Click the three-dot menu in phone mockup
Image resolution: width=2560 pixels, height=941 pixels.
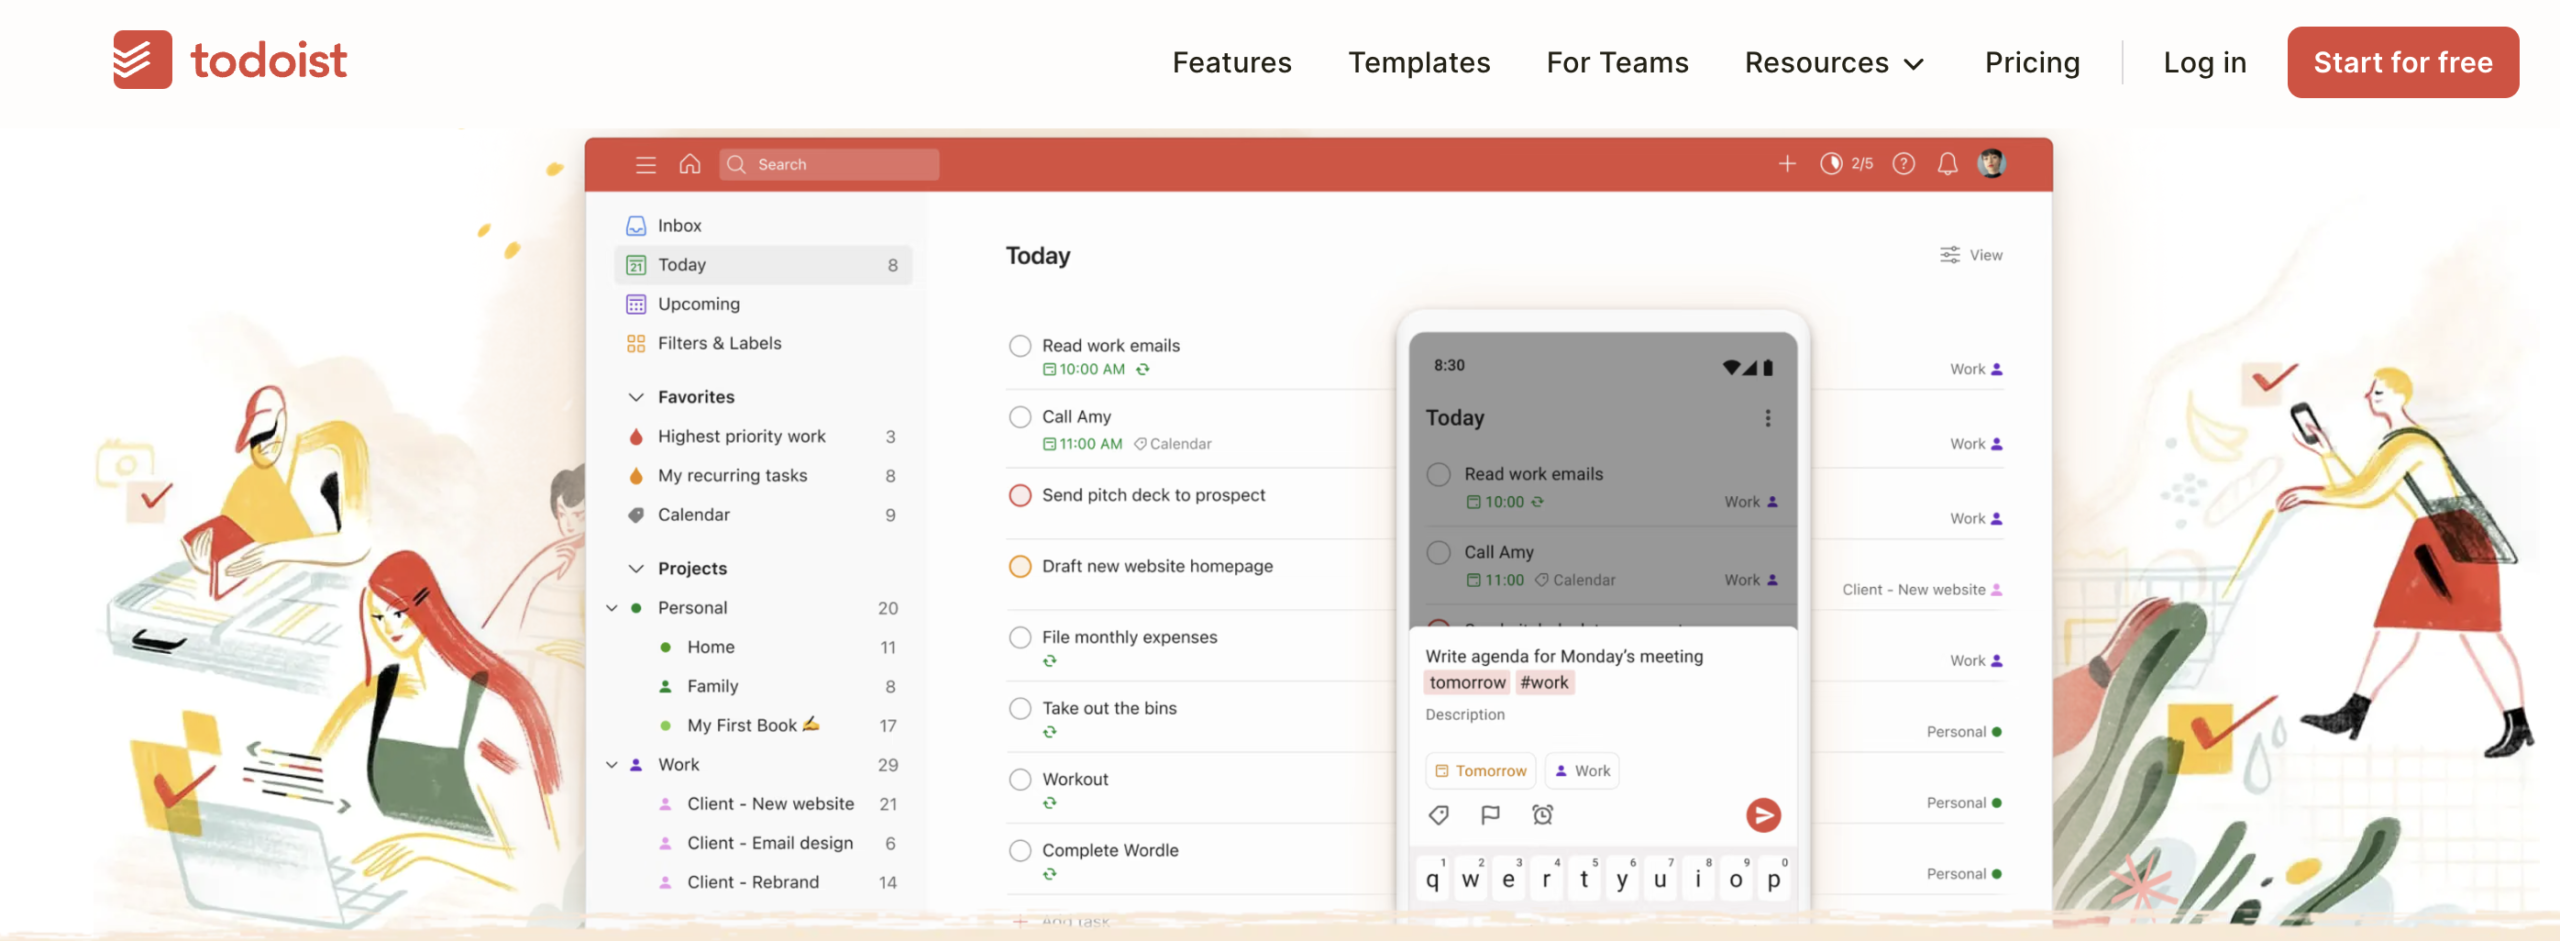[x=1768, y=418]
